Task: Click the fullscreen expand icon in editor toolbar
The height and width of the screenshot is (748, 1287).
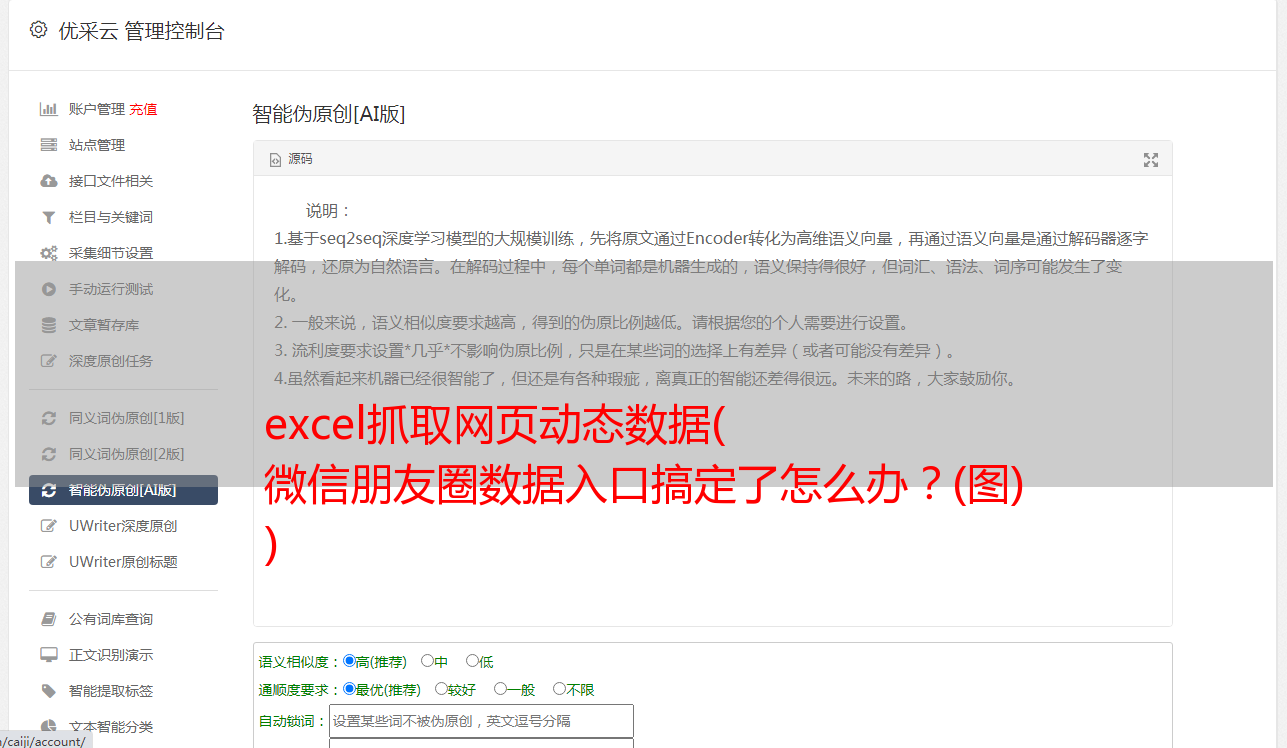Action: pos(1151,160)
